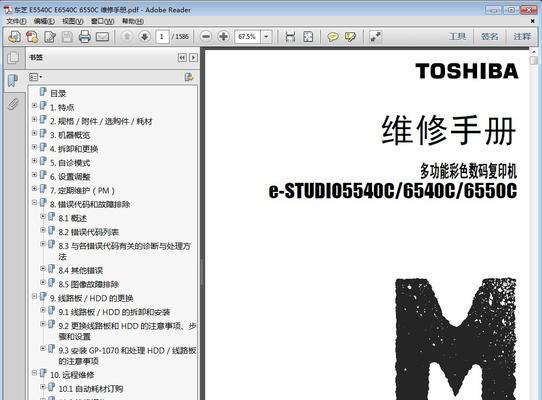Go to next page arrow button
Screen dimensions: 542x400
(144, 36)
